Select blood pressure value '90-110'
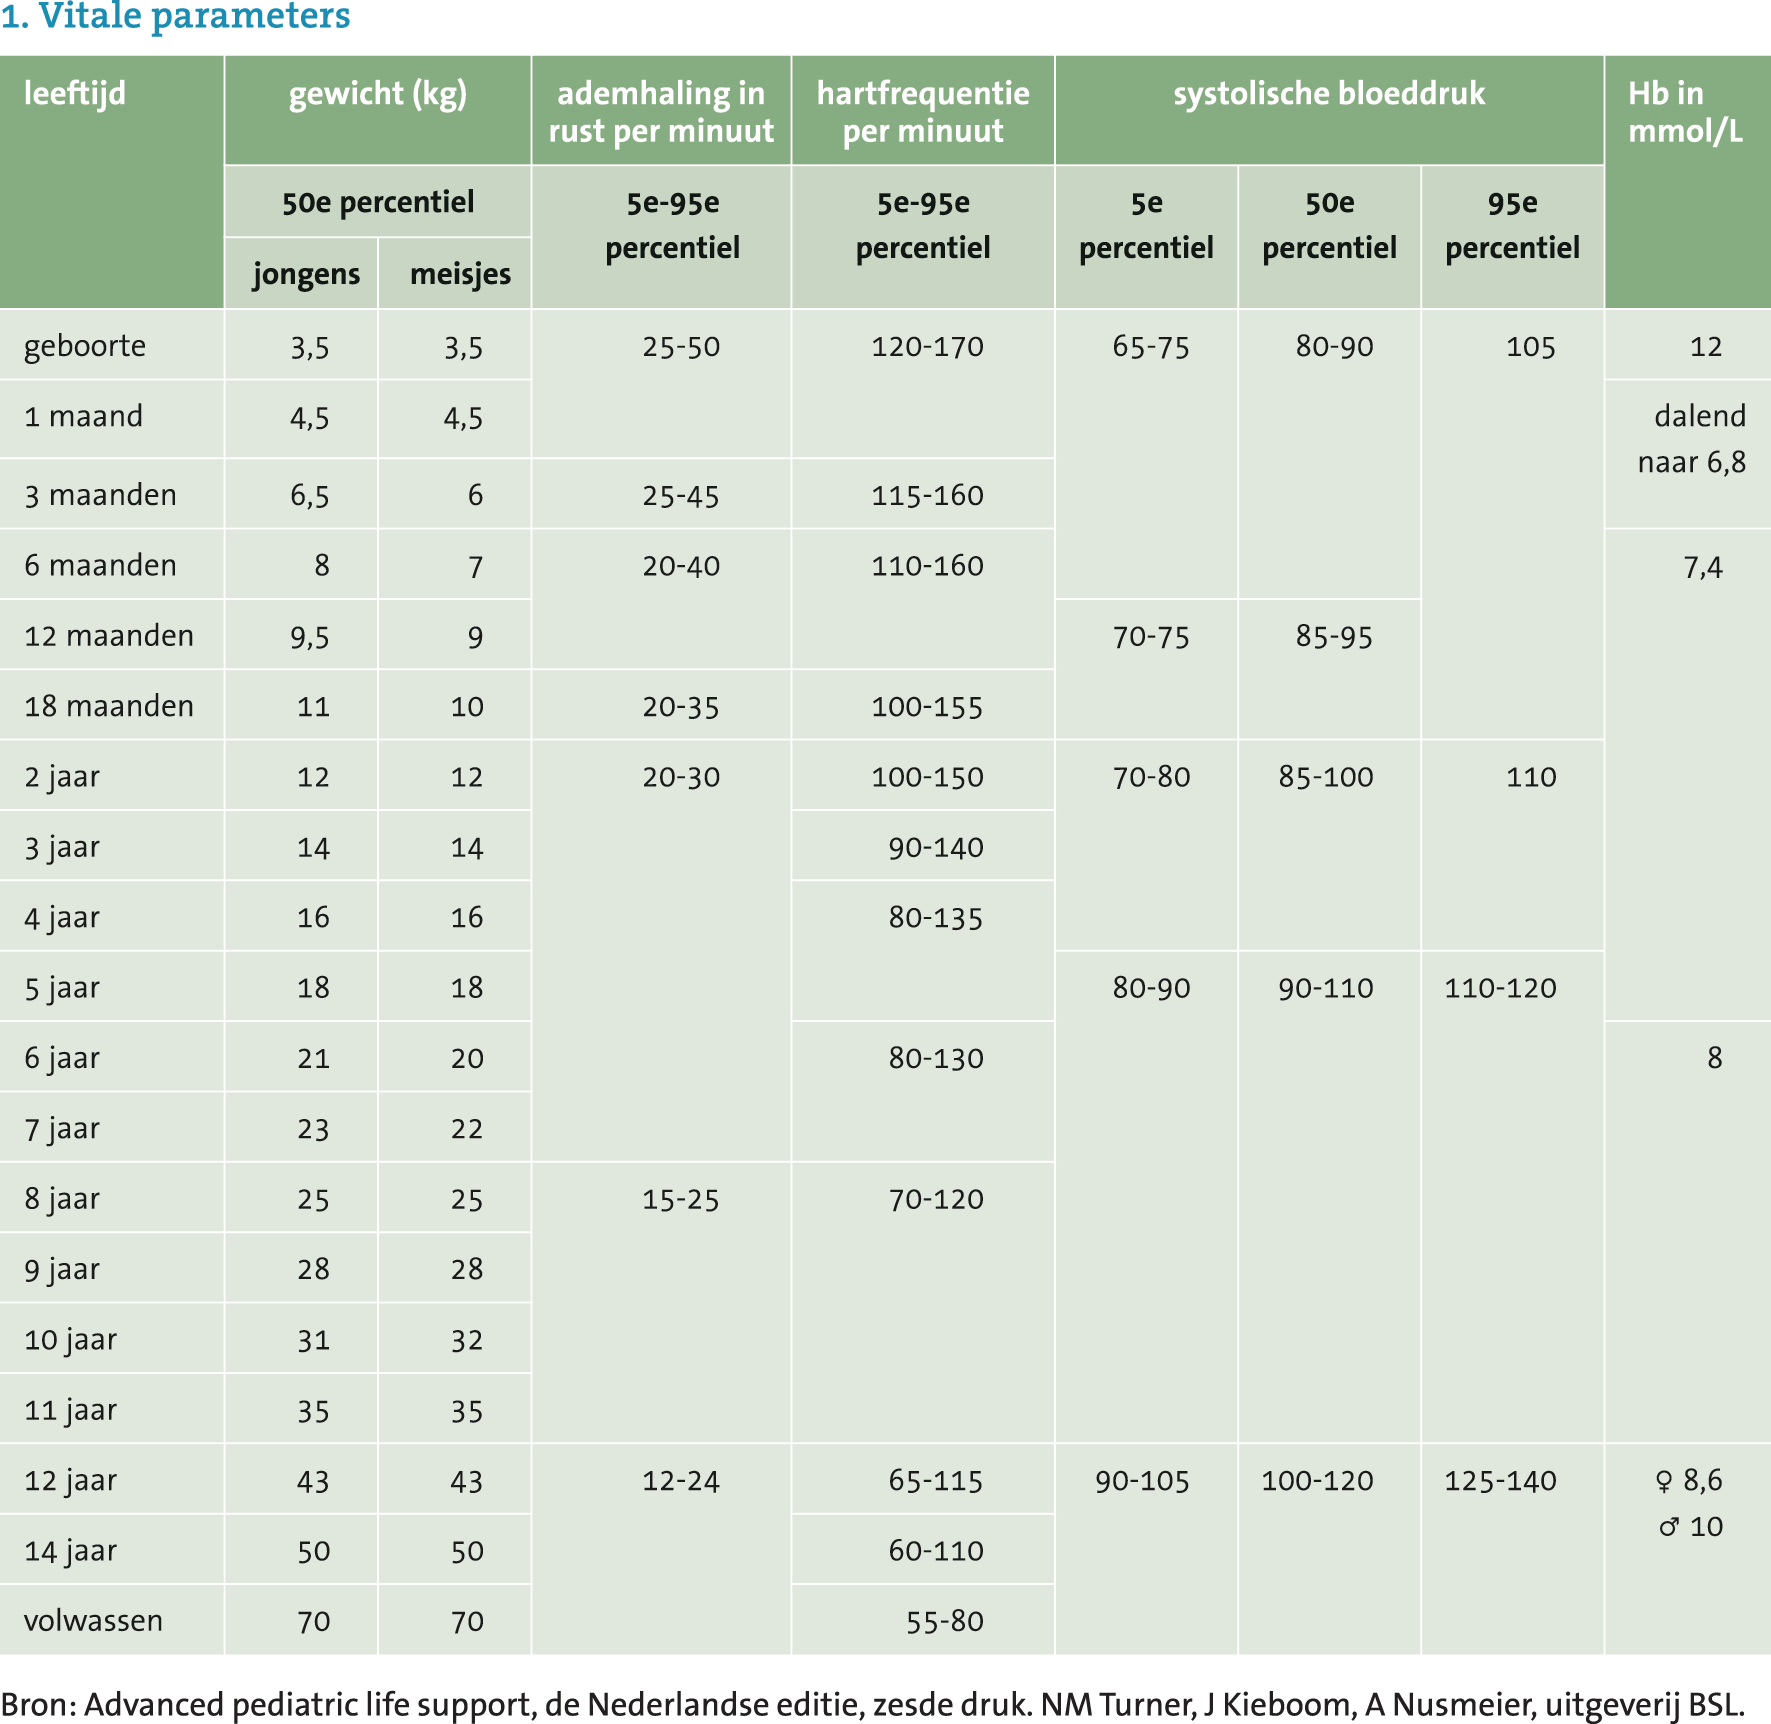Viewport: 1771px width, 1724px height. 1326,988
